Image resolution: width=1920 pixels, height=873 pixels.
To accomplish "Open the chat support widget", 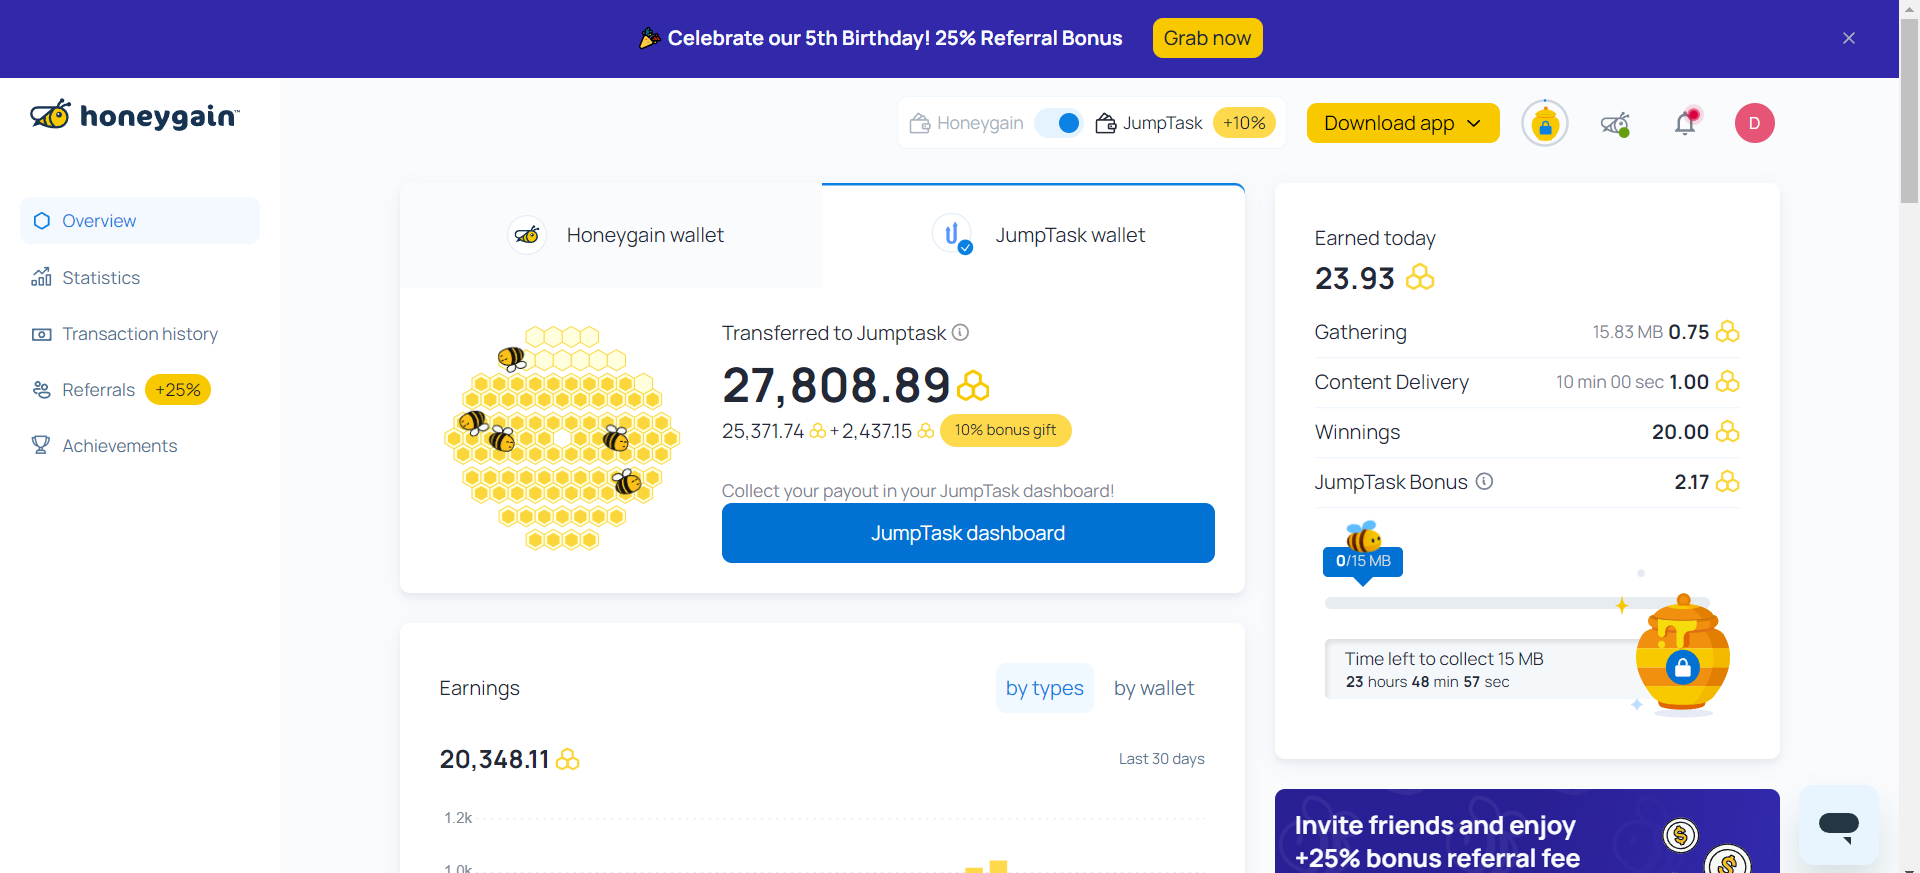I will pyautogui.click(x=1838, y=825).
